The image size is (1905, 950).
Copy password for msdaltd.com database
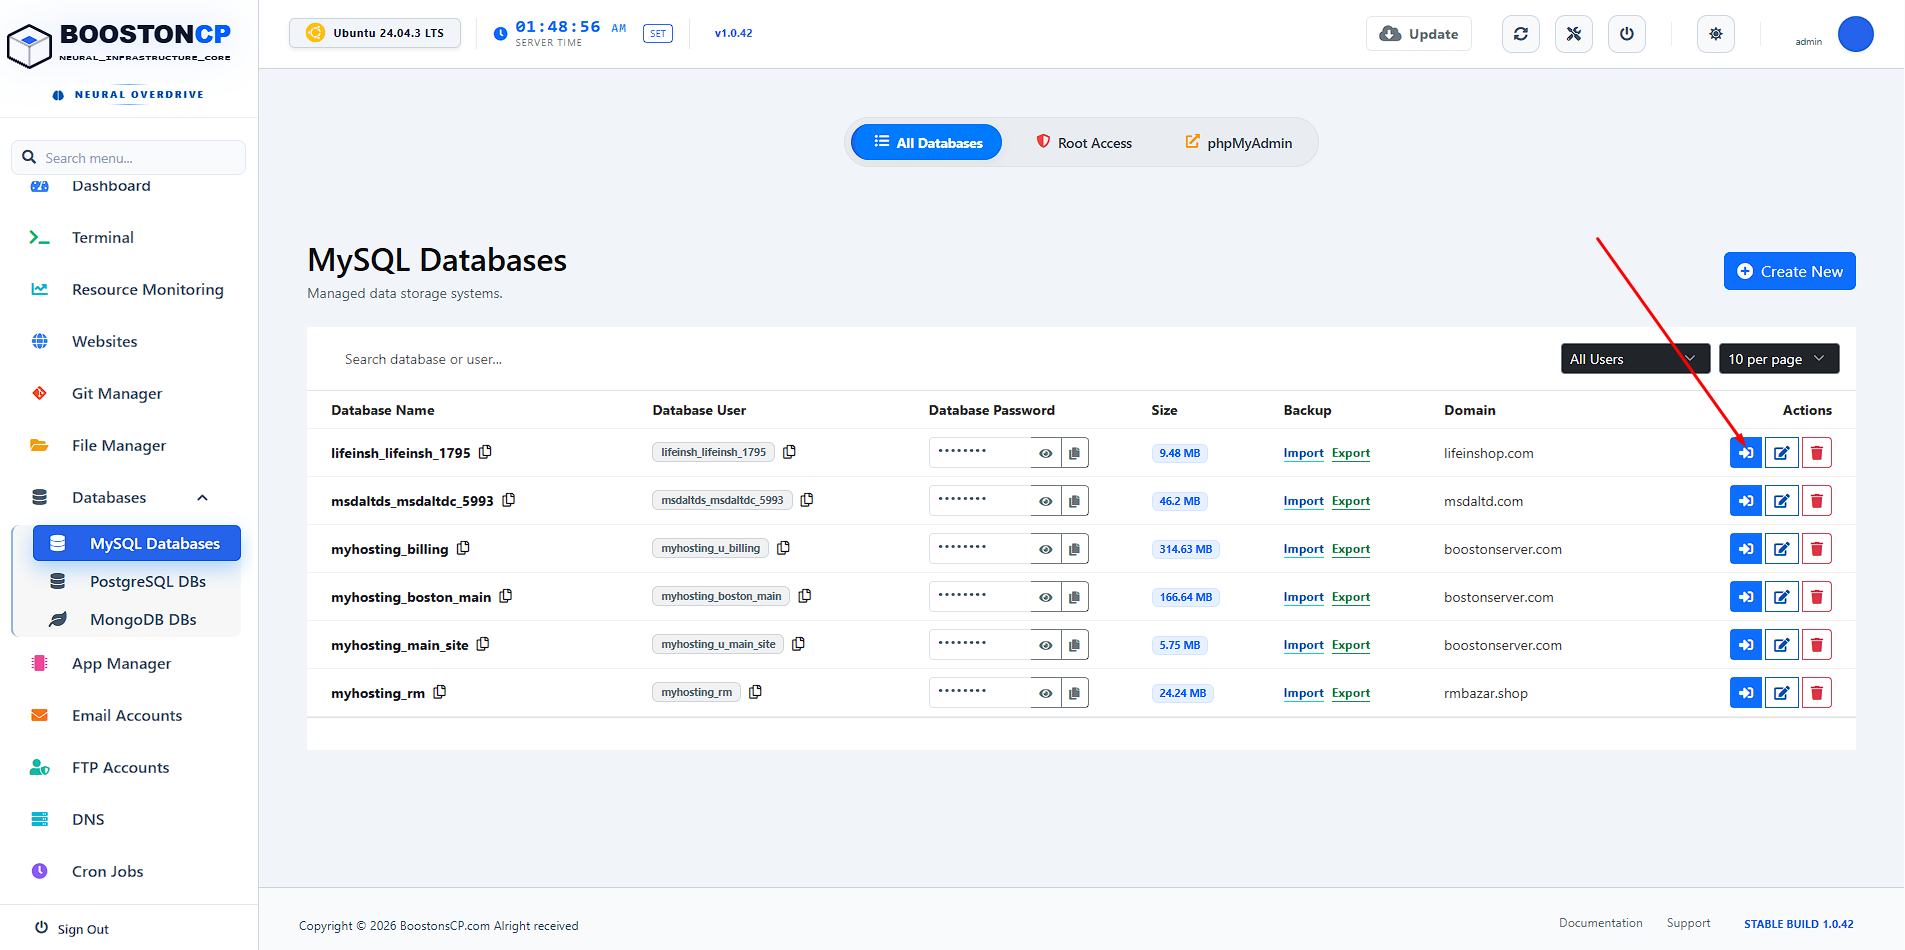tap(1074, 501)
